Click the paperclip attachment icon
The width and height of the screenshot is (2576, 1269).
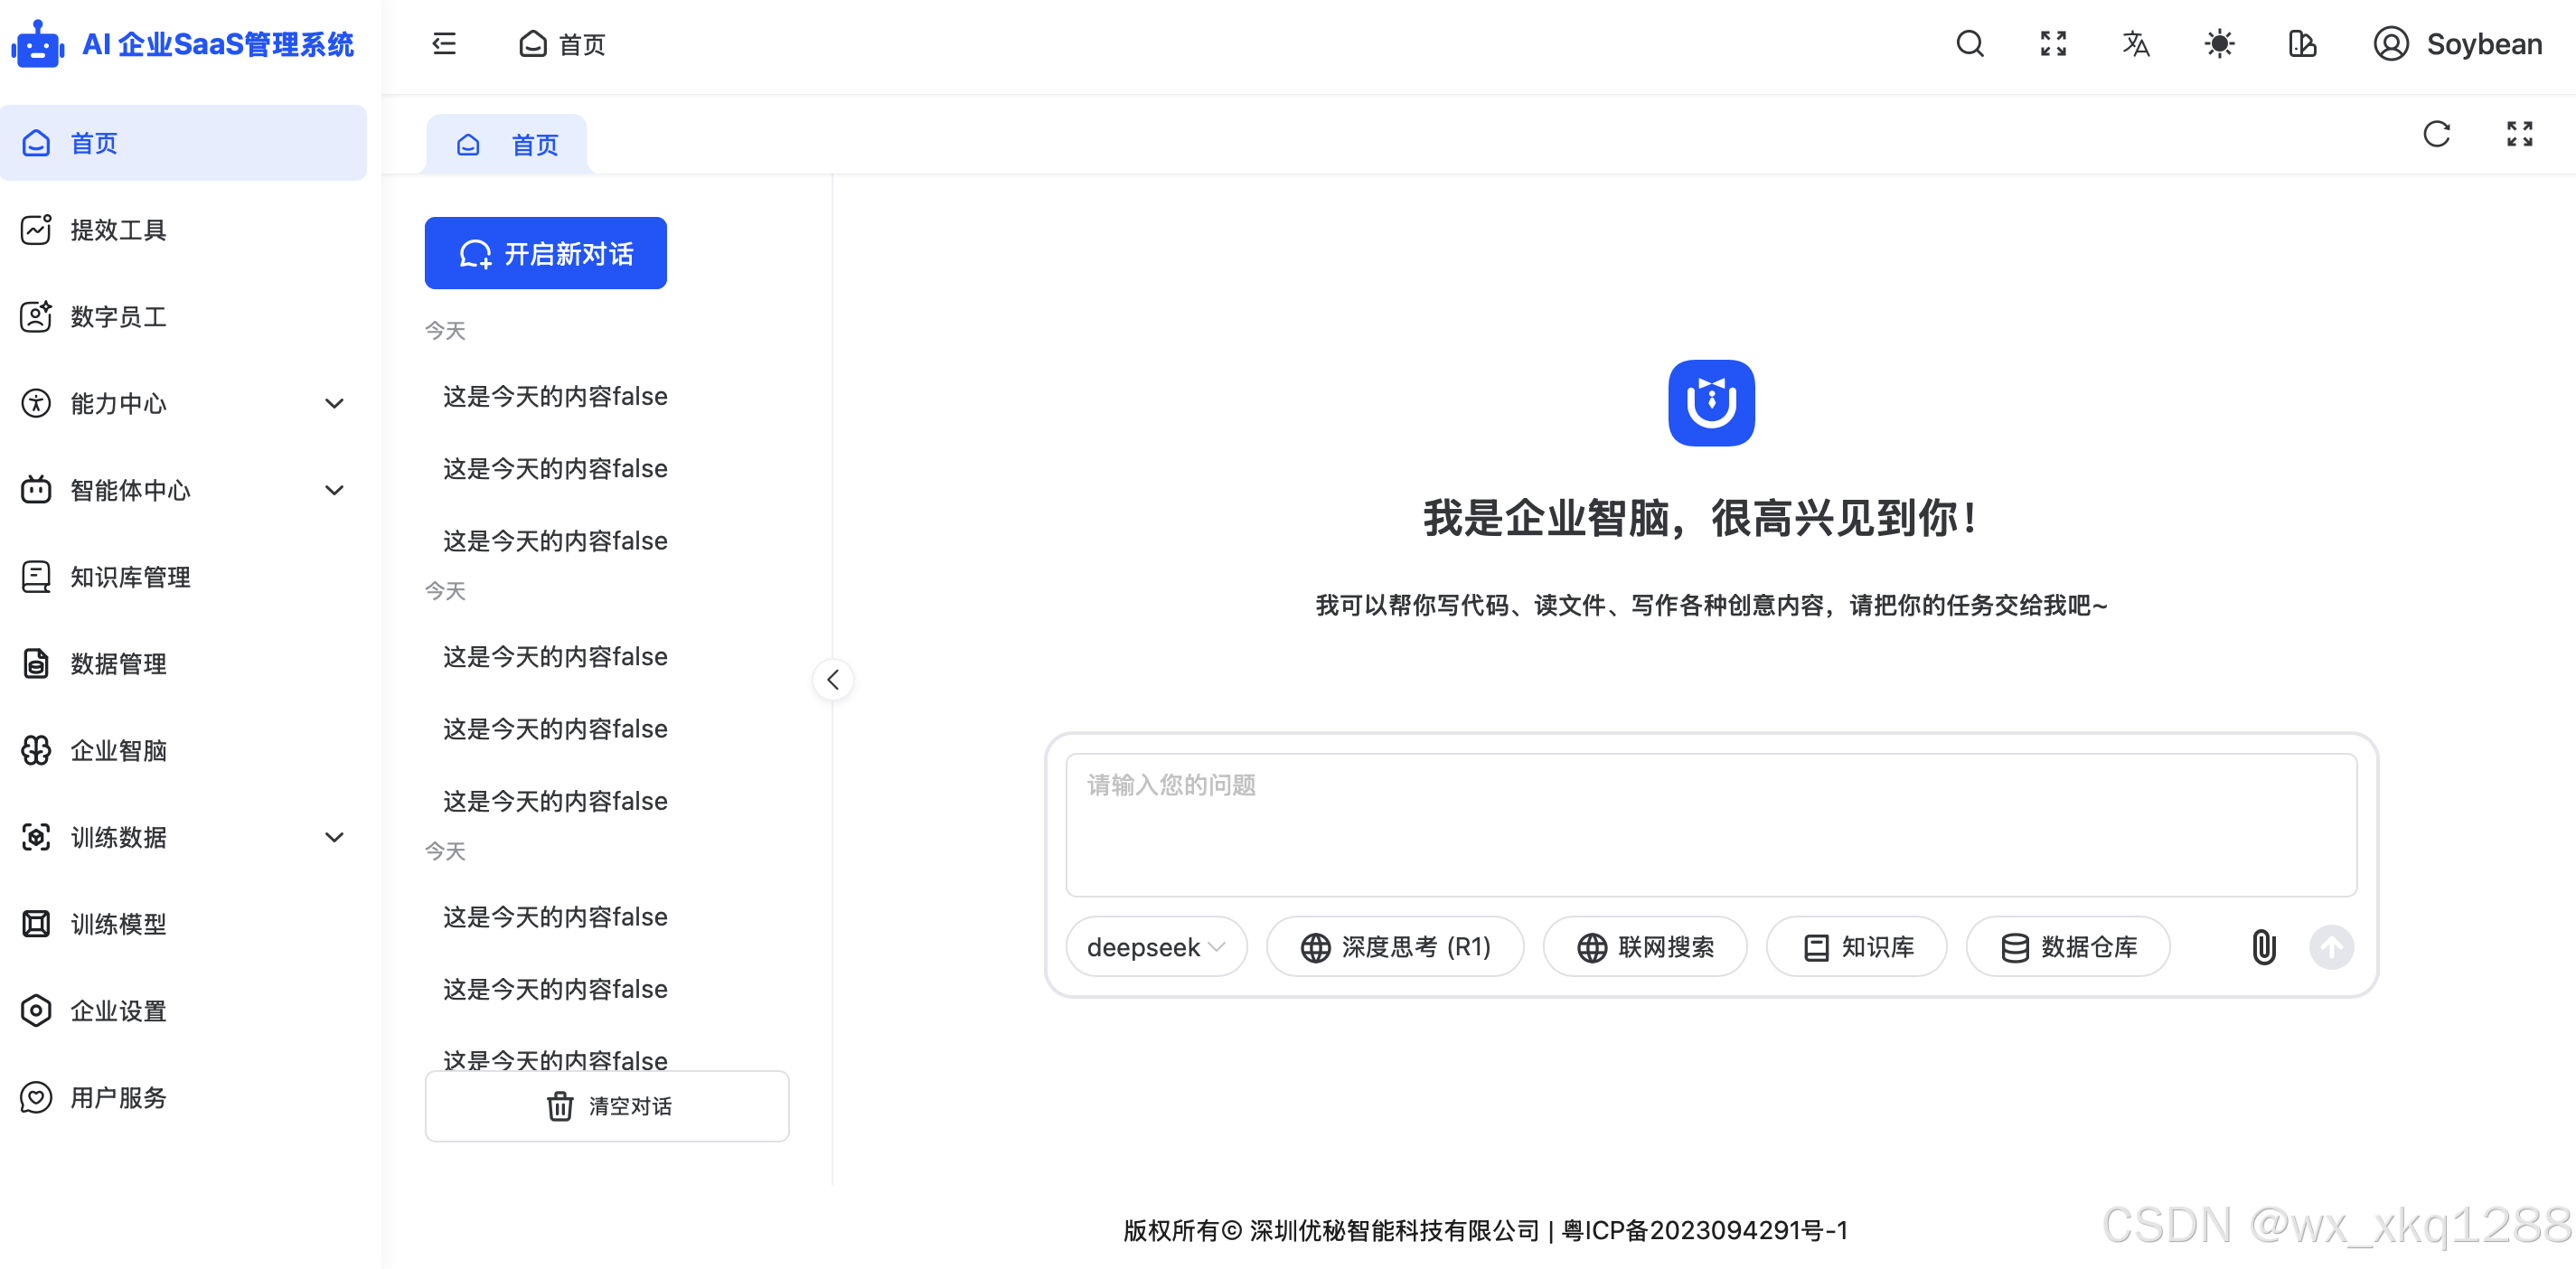coord(2263,946)
